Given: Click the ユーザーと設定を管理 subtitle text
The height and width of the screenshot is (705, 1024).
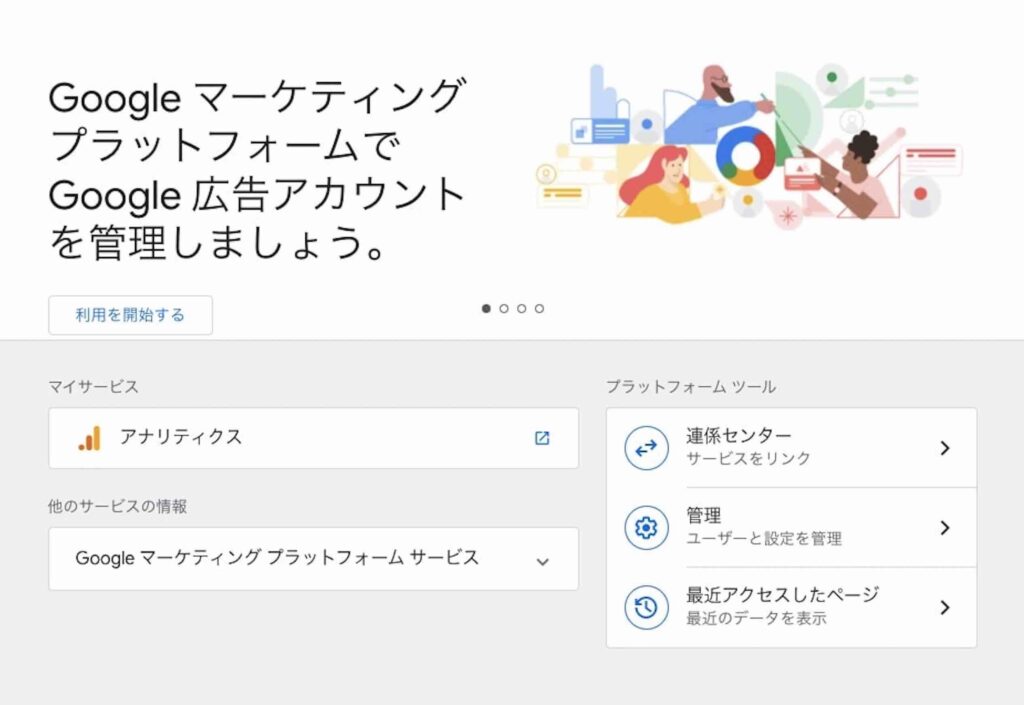Looking at the screenshot, I should coord(764,539).
